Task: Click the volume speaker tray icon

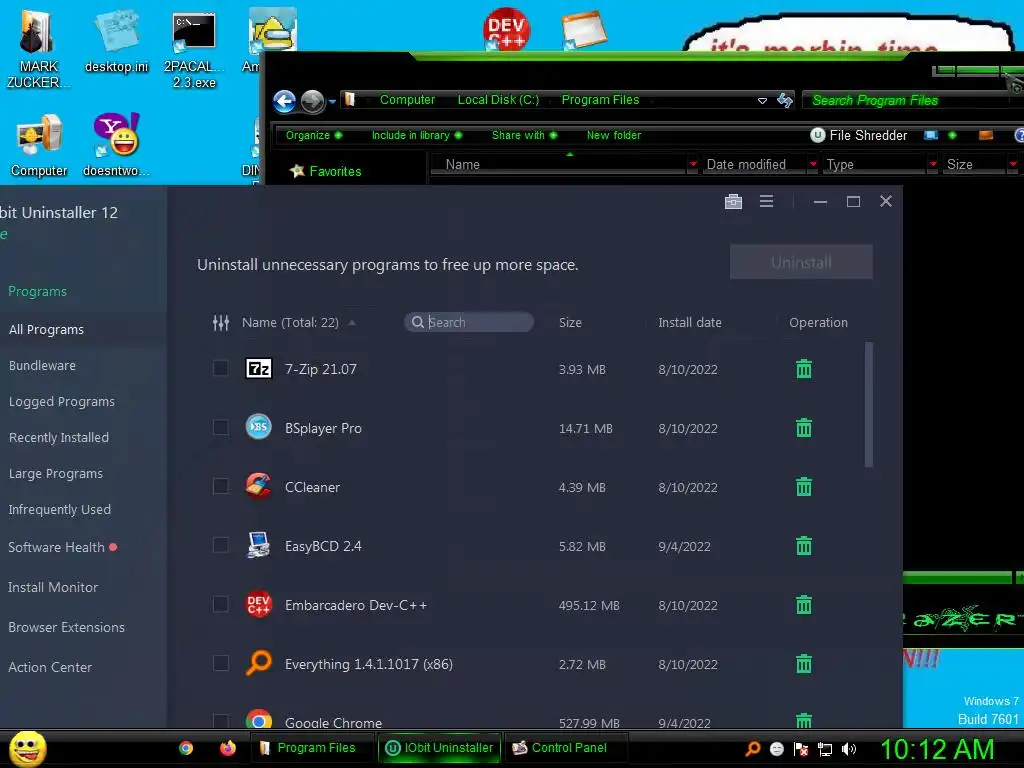Action: (x=848, y=749)
